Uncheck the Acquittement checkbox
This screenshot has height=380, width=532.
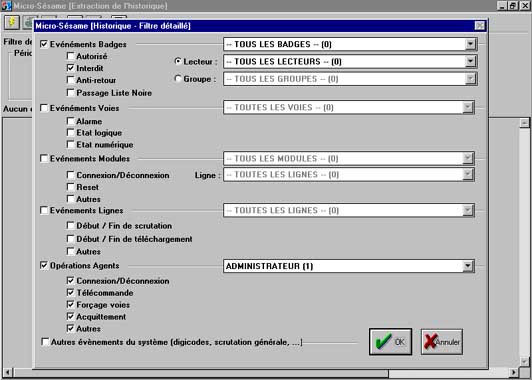click(x=71, y=317)
